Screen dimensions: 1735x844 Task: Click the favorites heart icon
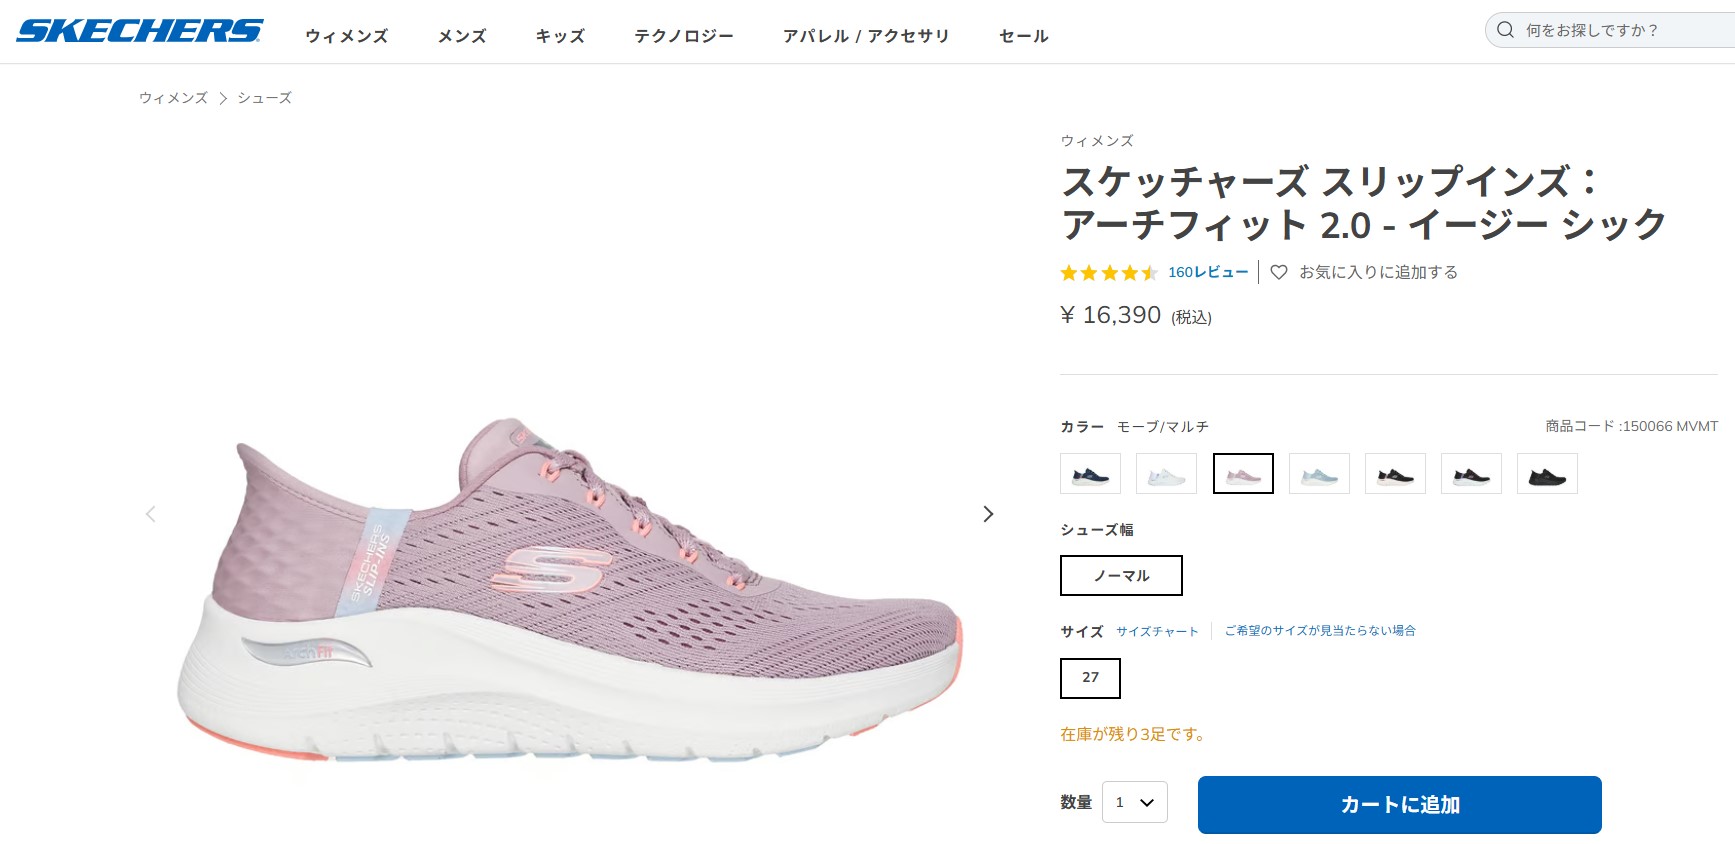coord(1278,272)
